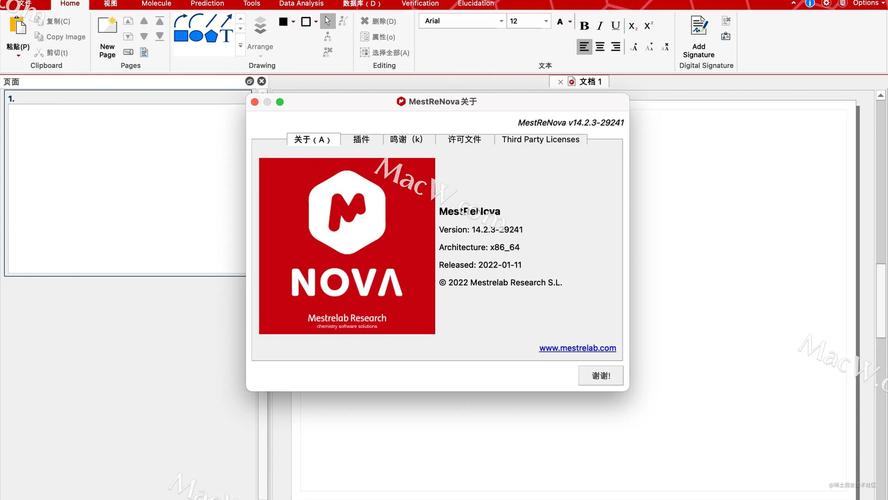Close the 页面 pages panel

point(262,81)
